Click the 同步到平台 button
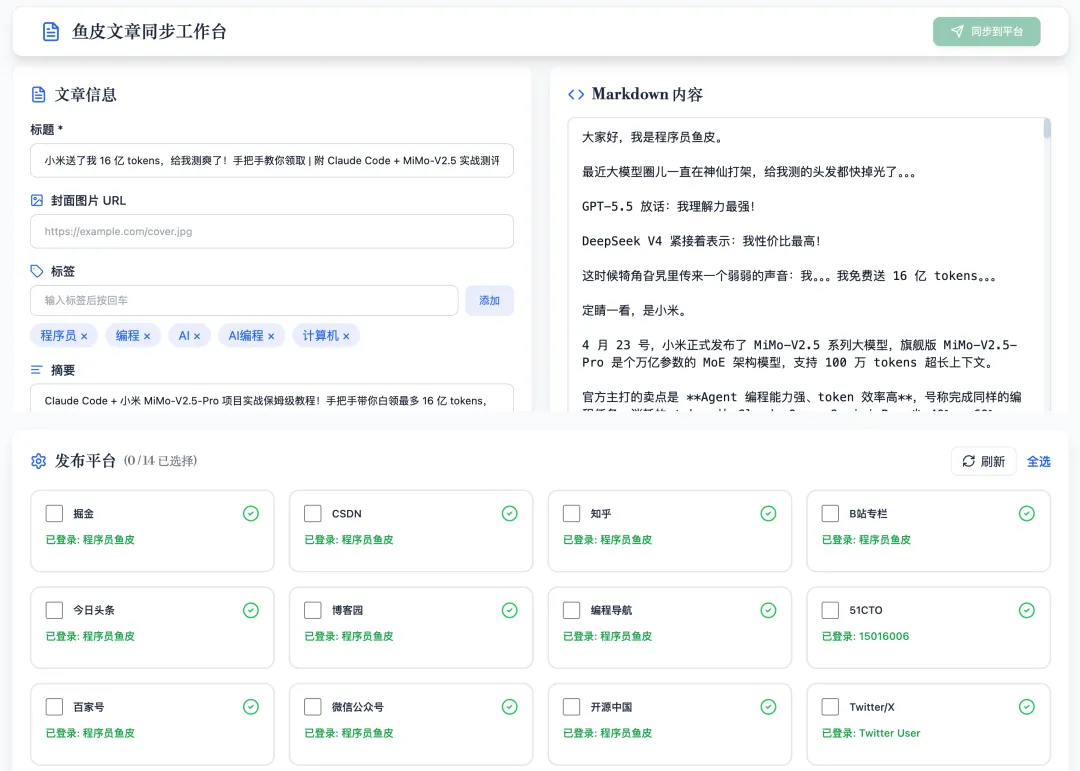 click(986, 32)
